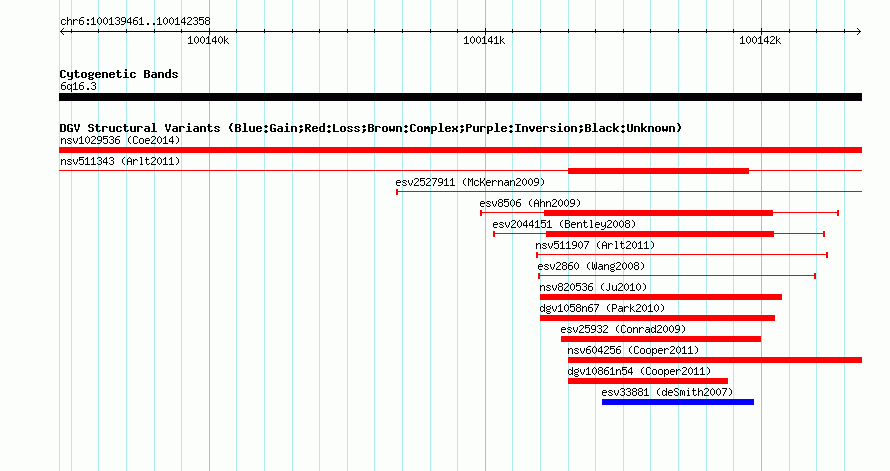Viewport: 890px width, 471px height.
Task: Click the thin red line of esv2527911
Action: point(629,192)
